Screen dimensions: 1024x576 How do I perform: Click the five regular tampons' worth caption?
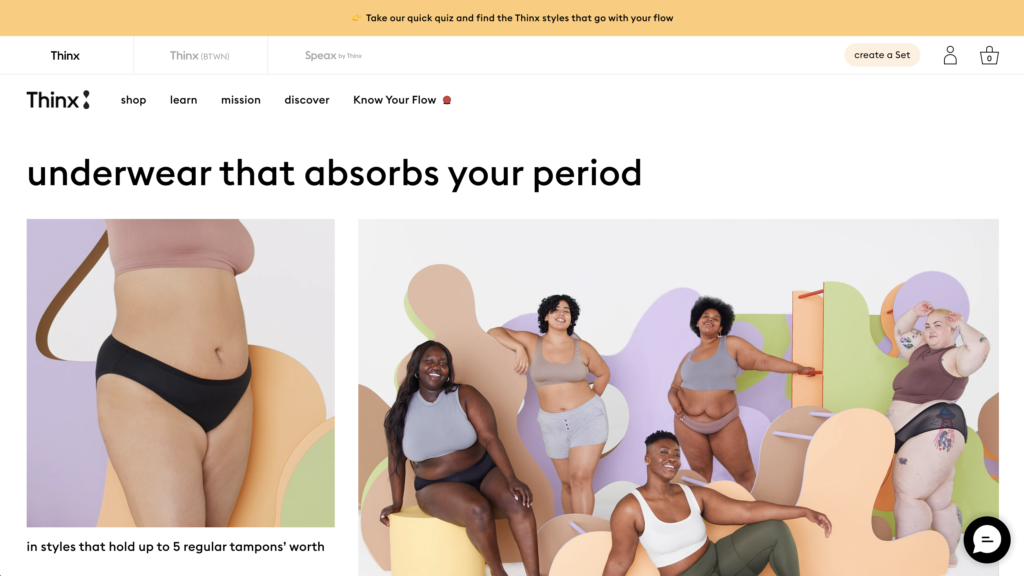click(x=175, y=547)
